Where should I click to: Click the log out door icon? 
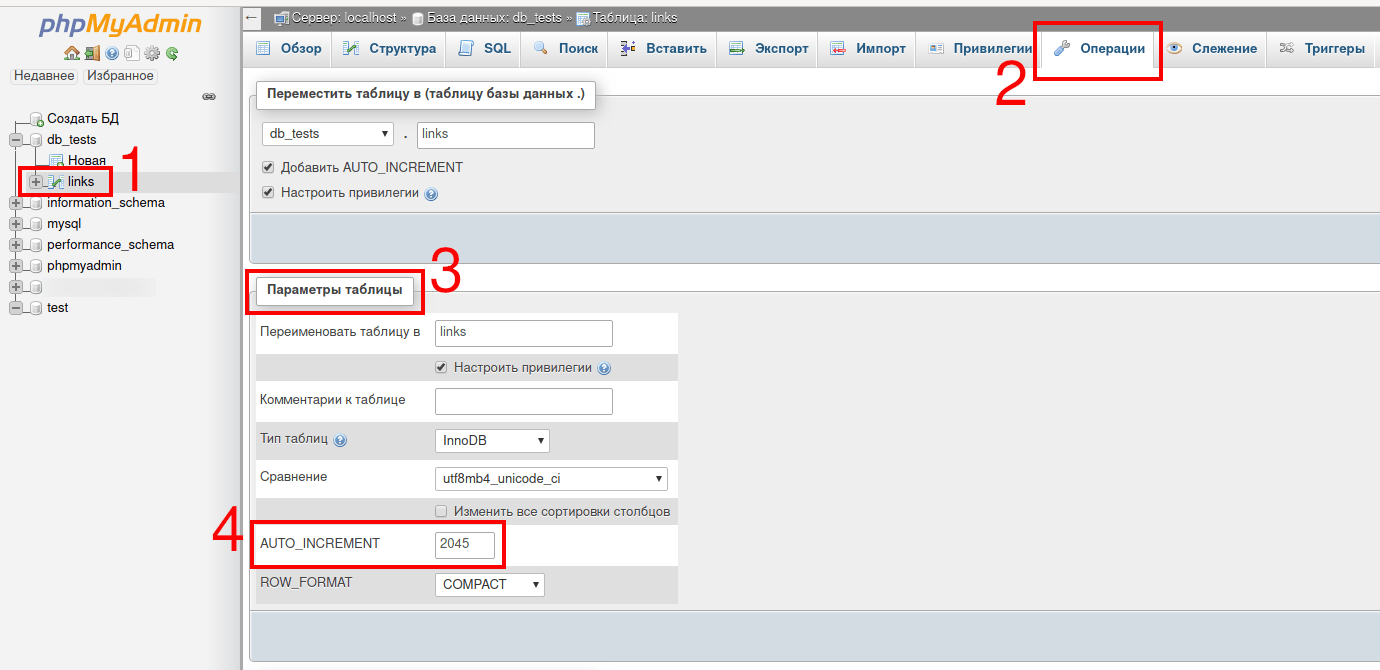pyautogui.click(x=91, y=53)
